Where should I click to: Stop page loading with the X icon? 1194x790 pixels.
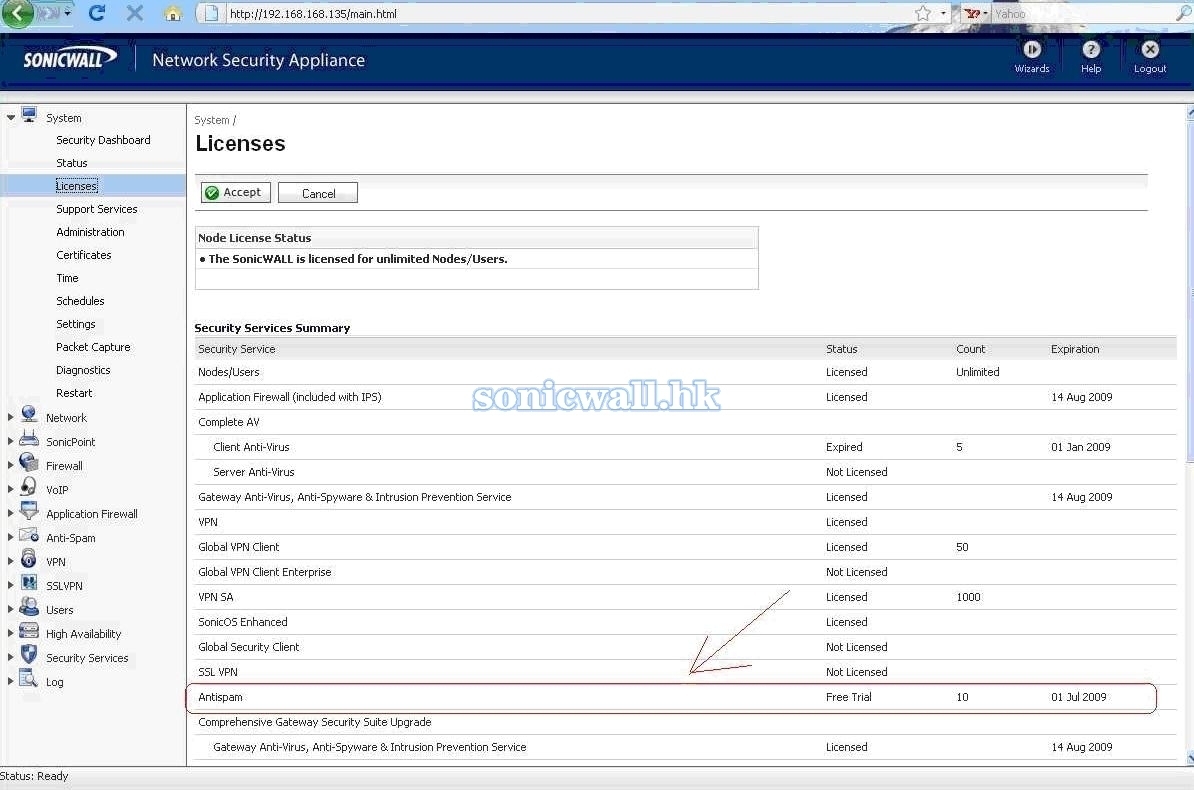(135, 13)
